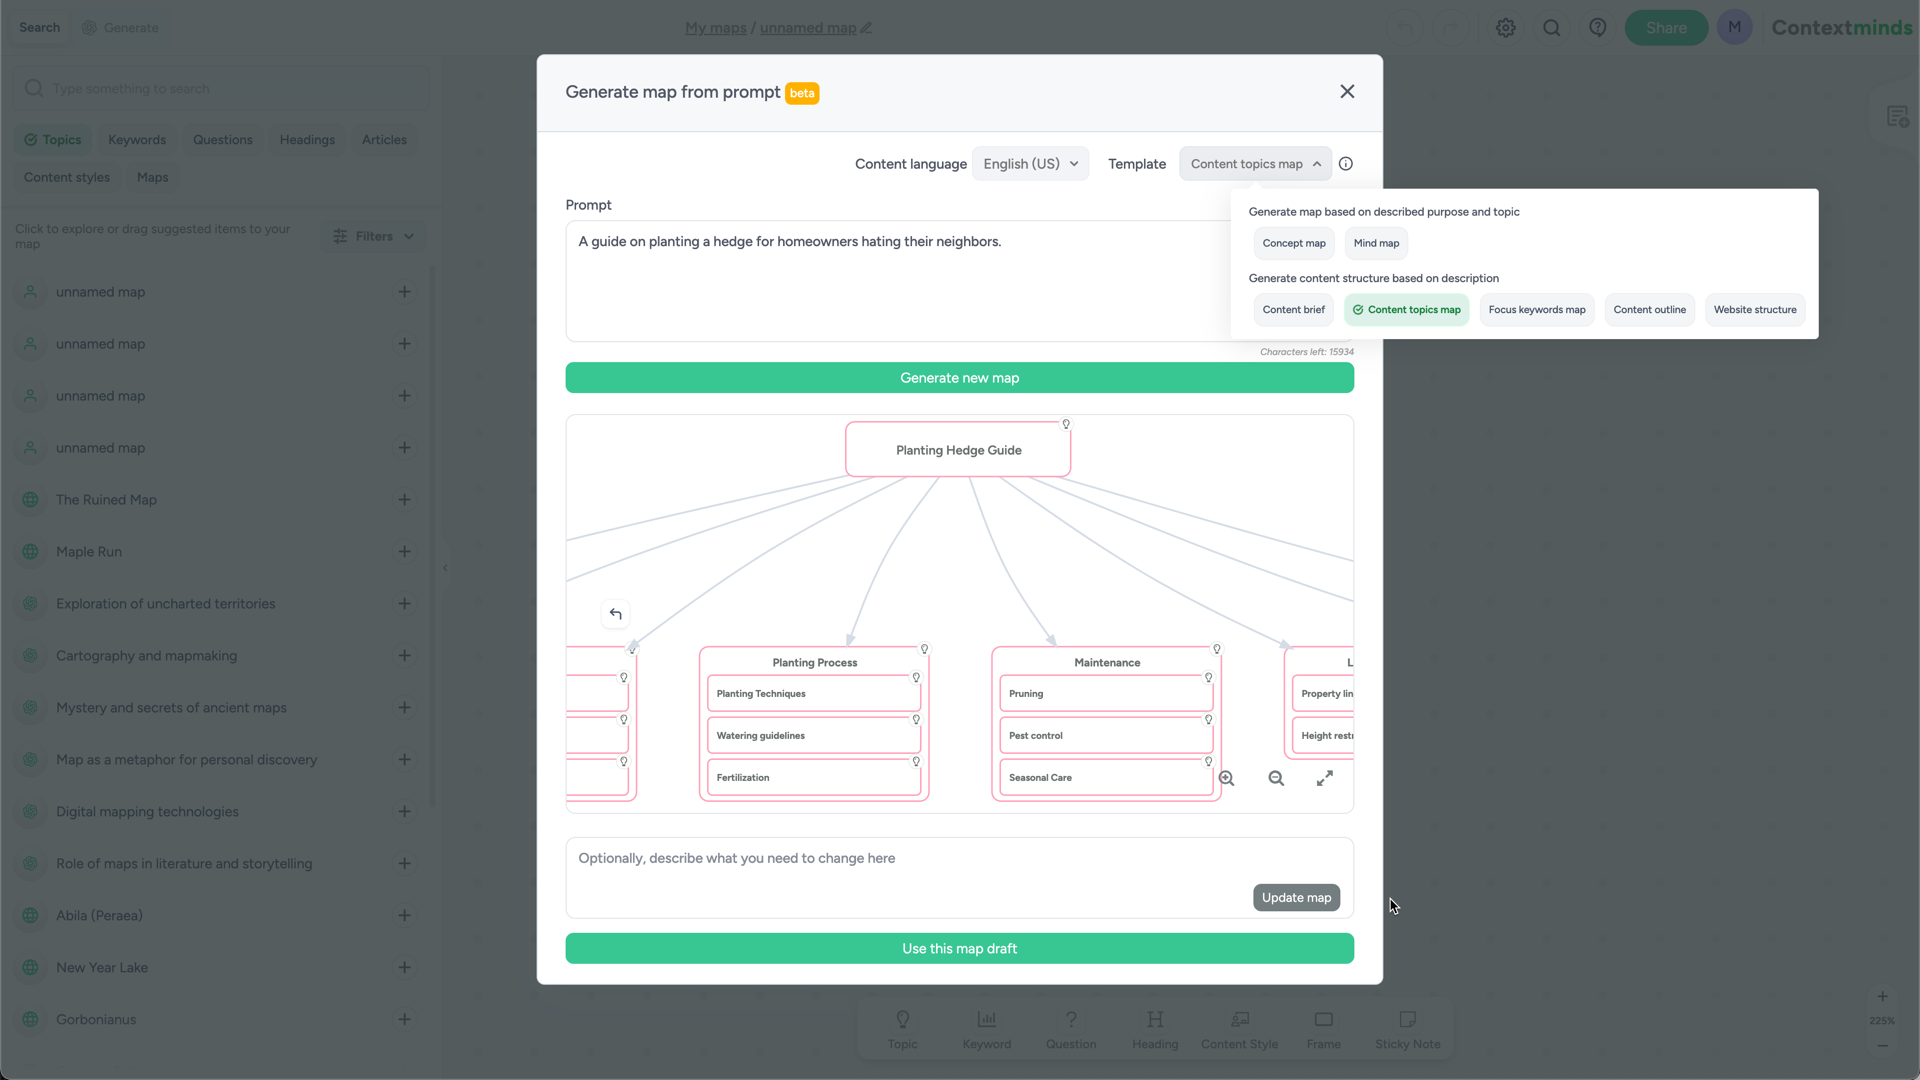Image resolution: width=1920 pixels, height=1080 pixels.
Task: Click the fullscreen expand icon
Action: (x=1325, y=778)
